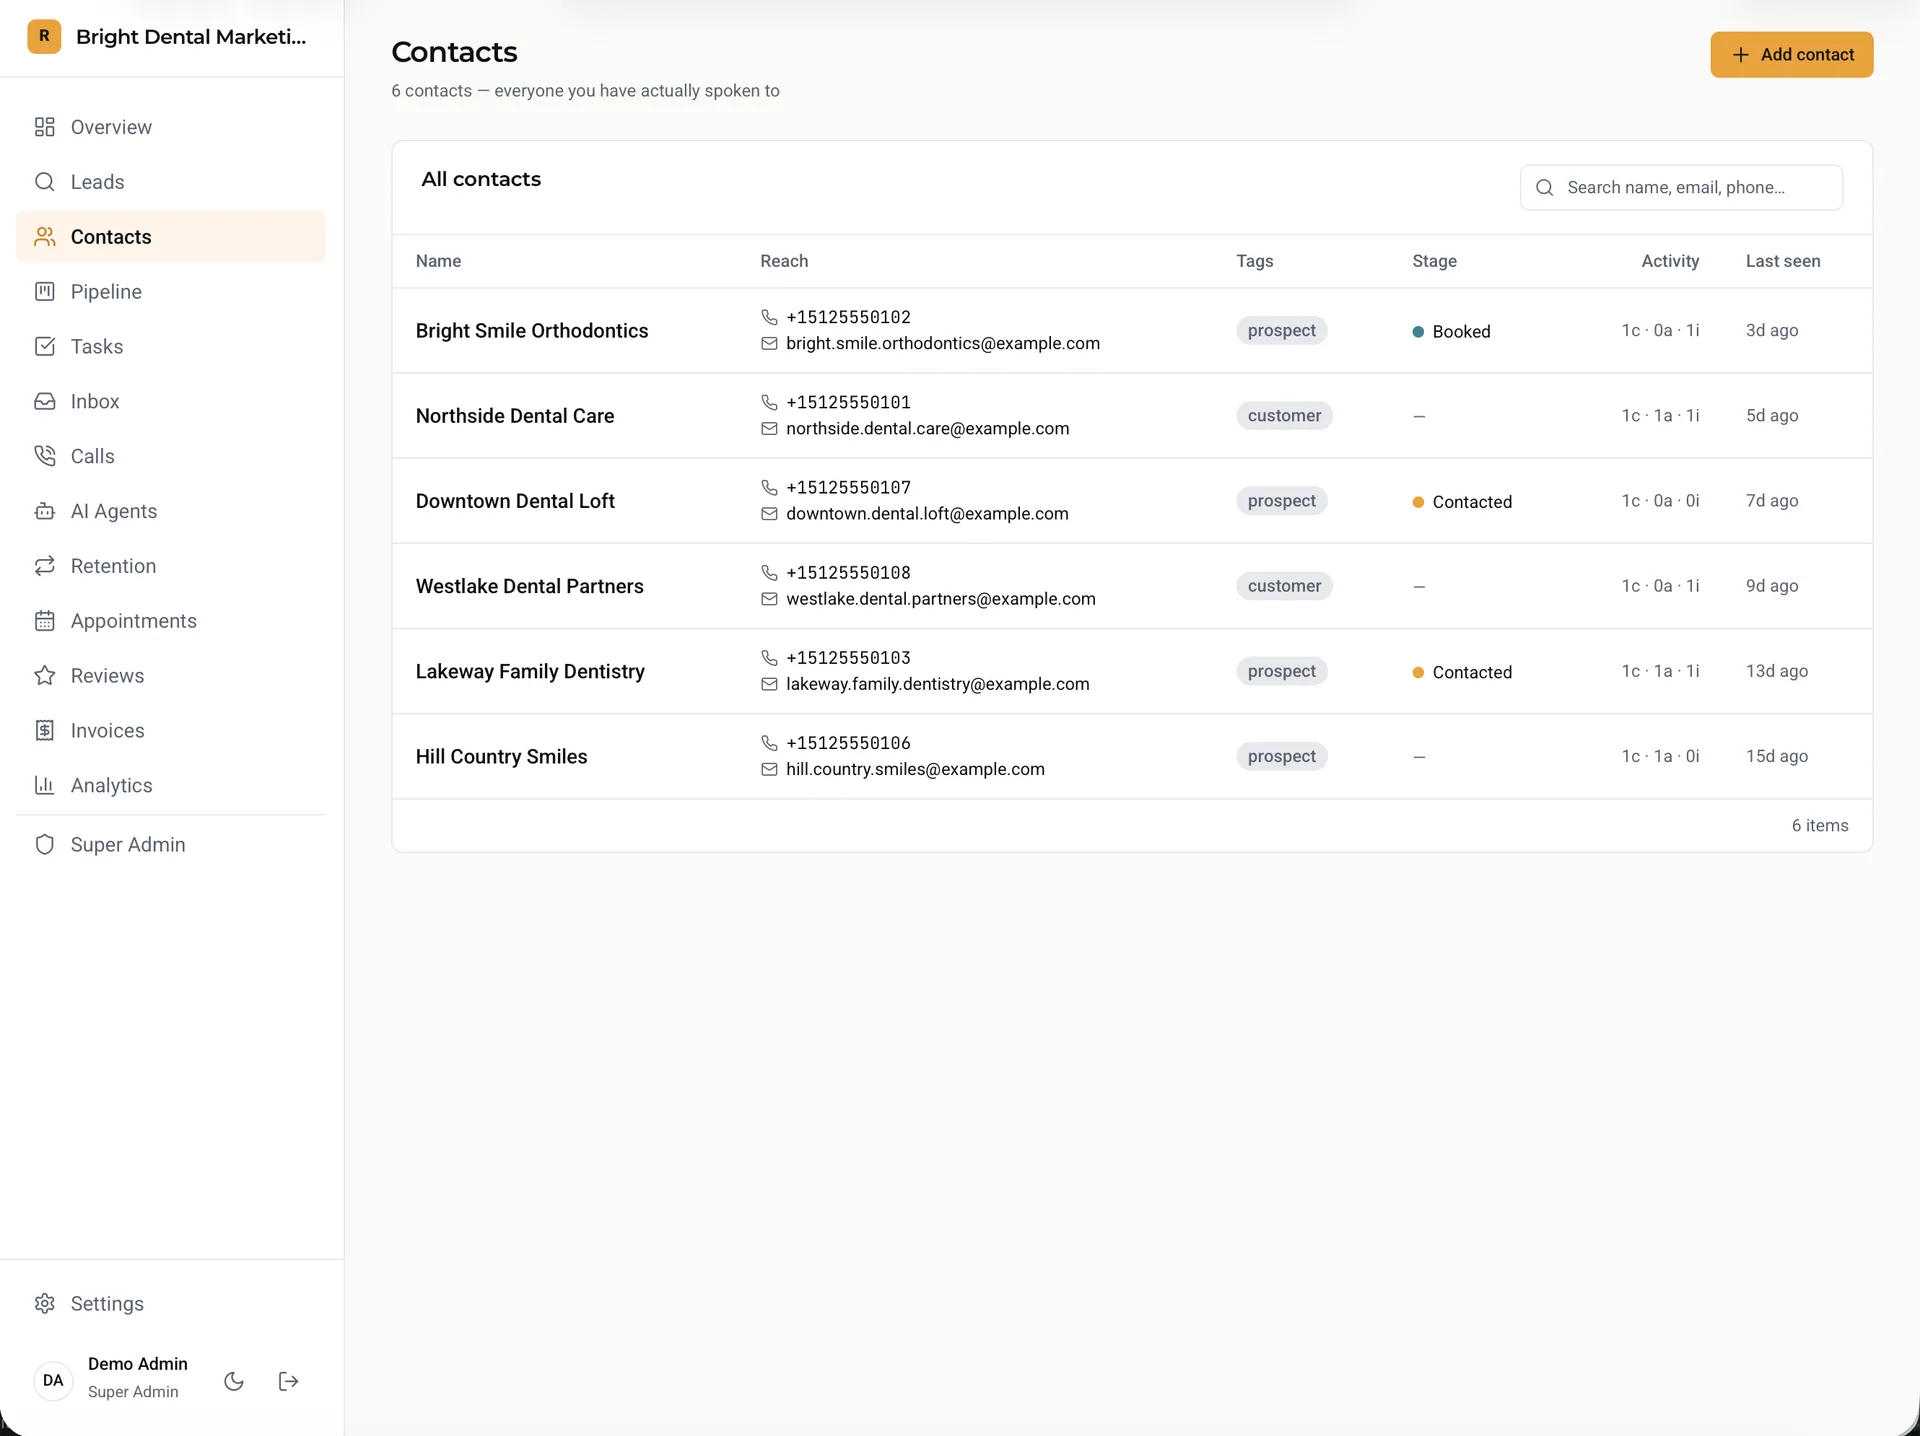The height and width of the screenshot is (1436, 1920).
Task: Click the Invoices receipt icon
Action: [44, 731]
